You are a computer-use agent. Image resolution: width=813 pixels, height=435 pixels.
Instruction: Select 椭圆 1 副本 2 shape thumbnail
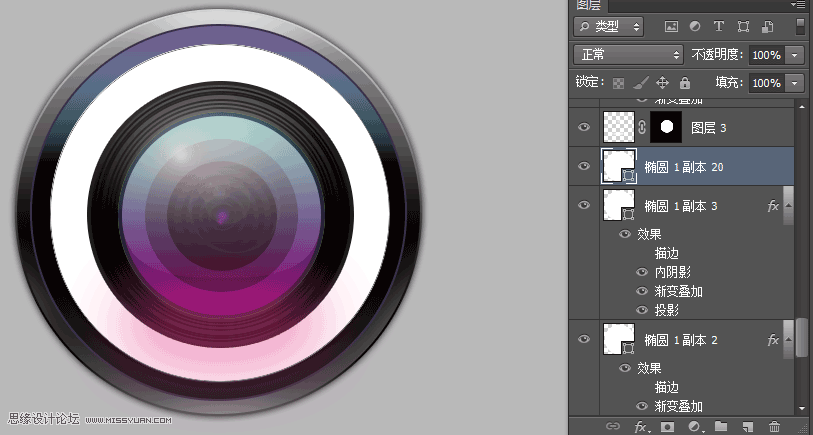pos(619,339)
